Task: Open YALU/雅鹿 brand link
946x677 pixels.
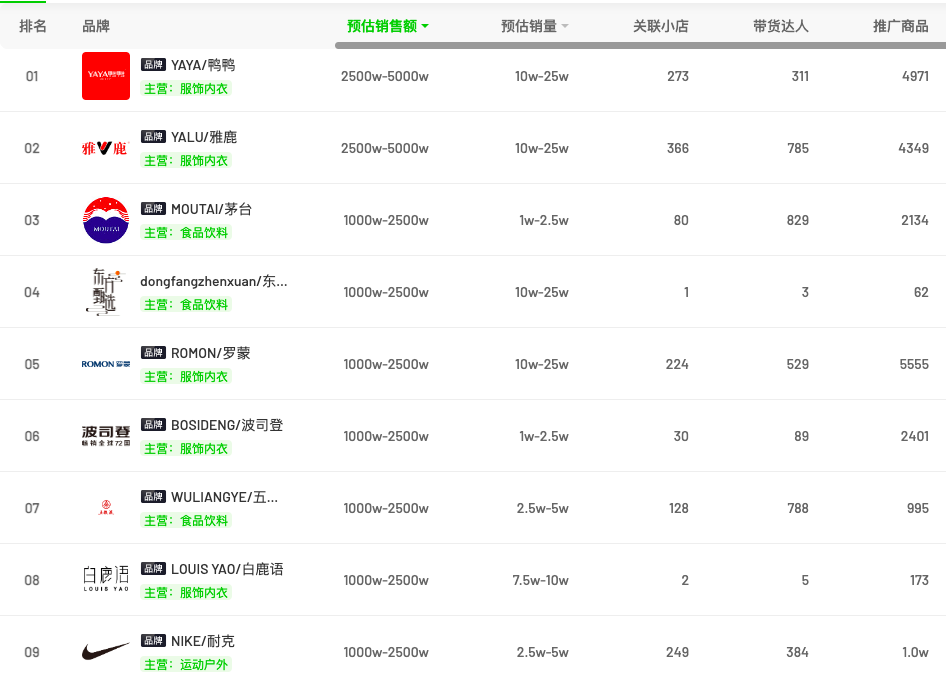Action: point(204,137)
